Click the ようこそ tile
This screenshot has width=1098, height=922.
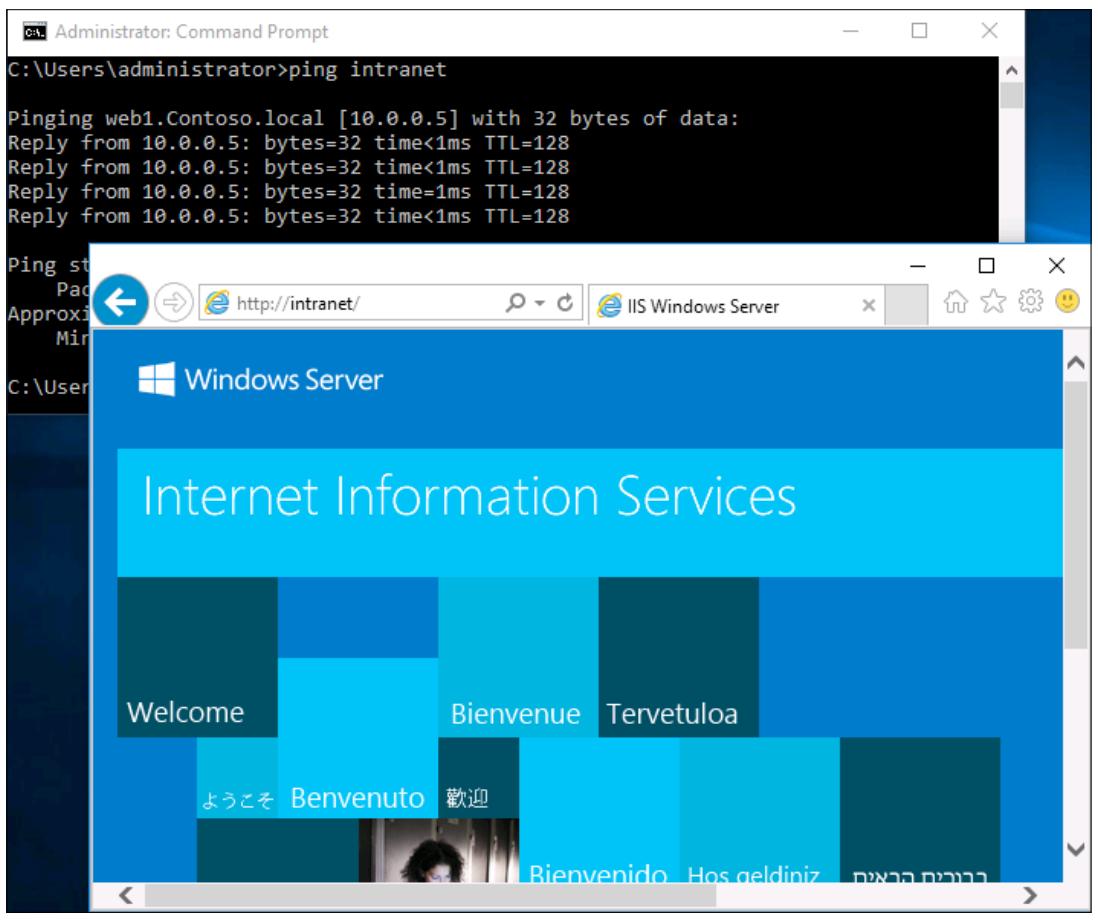(237, 778)
